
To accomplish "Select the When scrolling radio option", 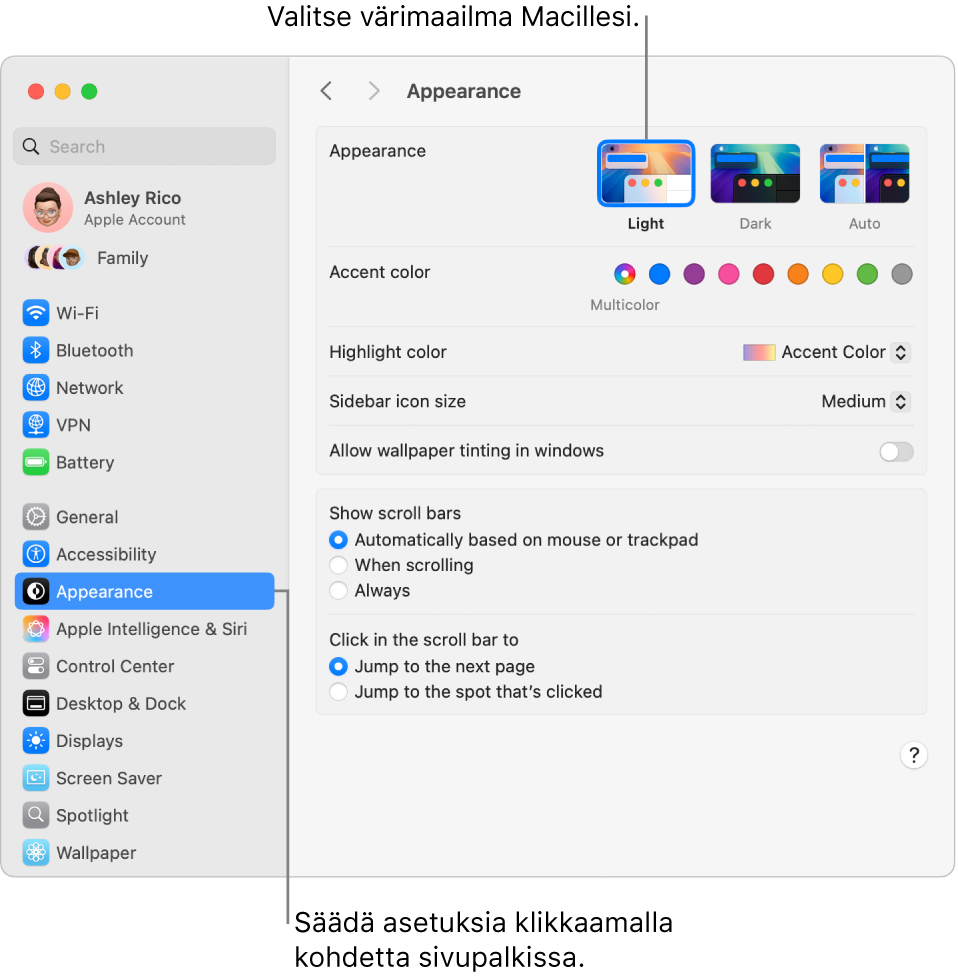I will coord(338,566).
